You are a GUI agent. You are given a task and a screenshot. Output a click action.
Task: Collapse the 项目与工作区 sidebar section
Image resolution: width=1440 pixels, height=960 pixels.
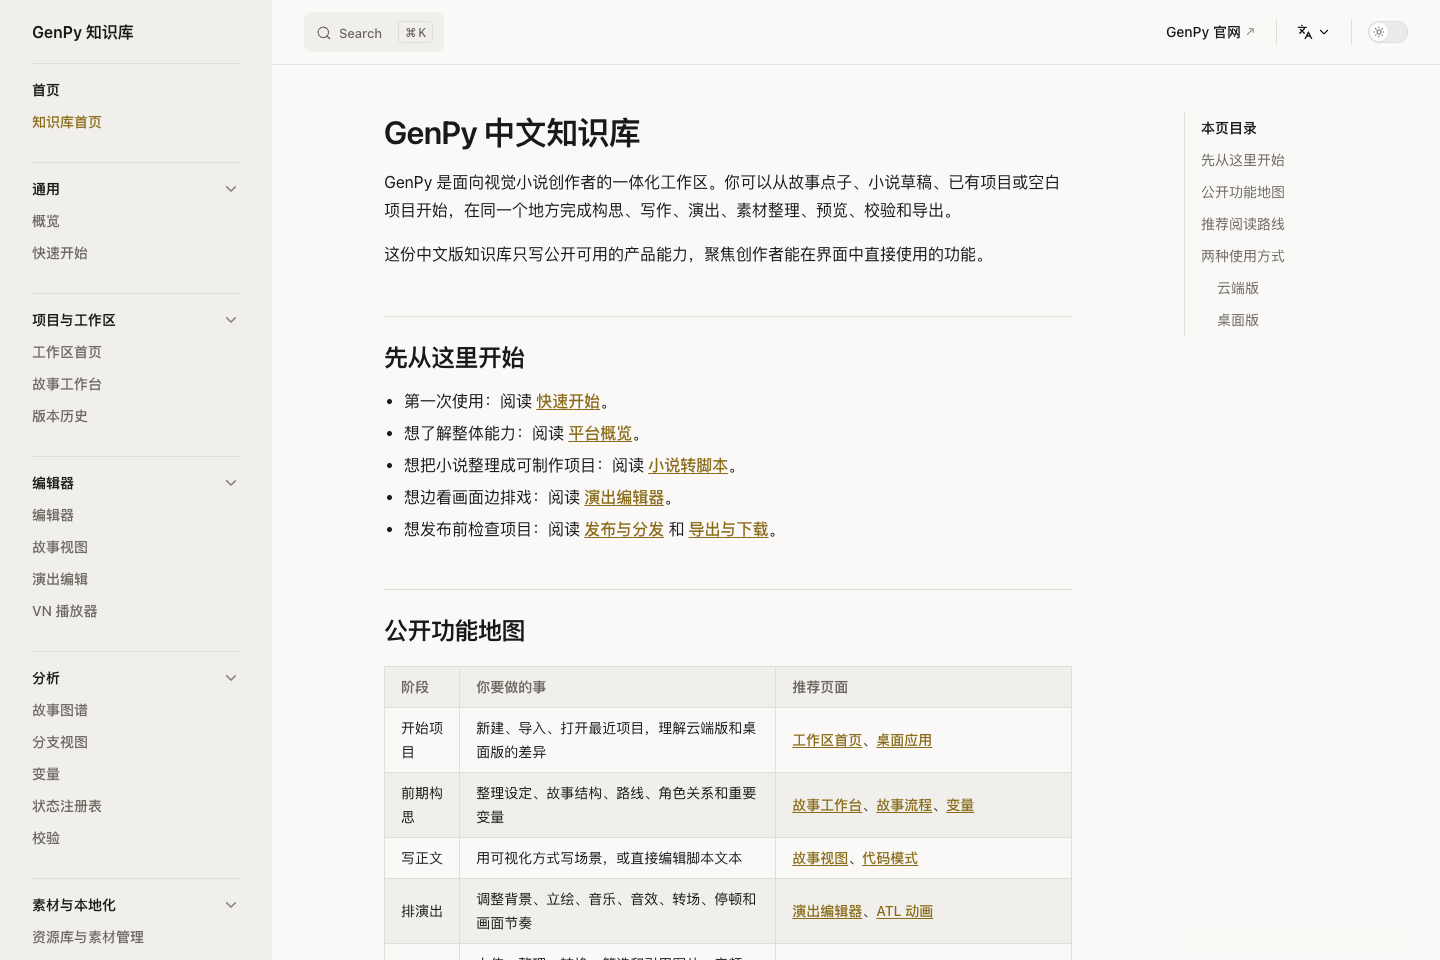231,320
